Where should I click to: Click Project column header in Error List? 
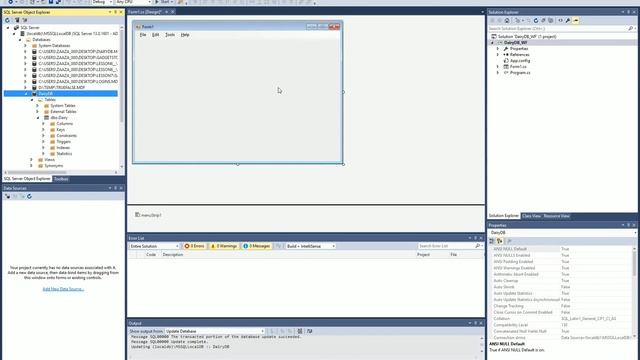coord(423,255)
